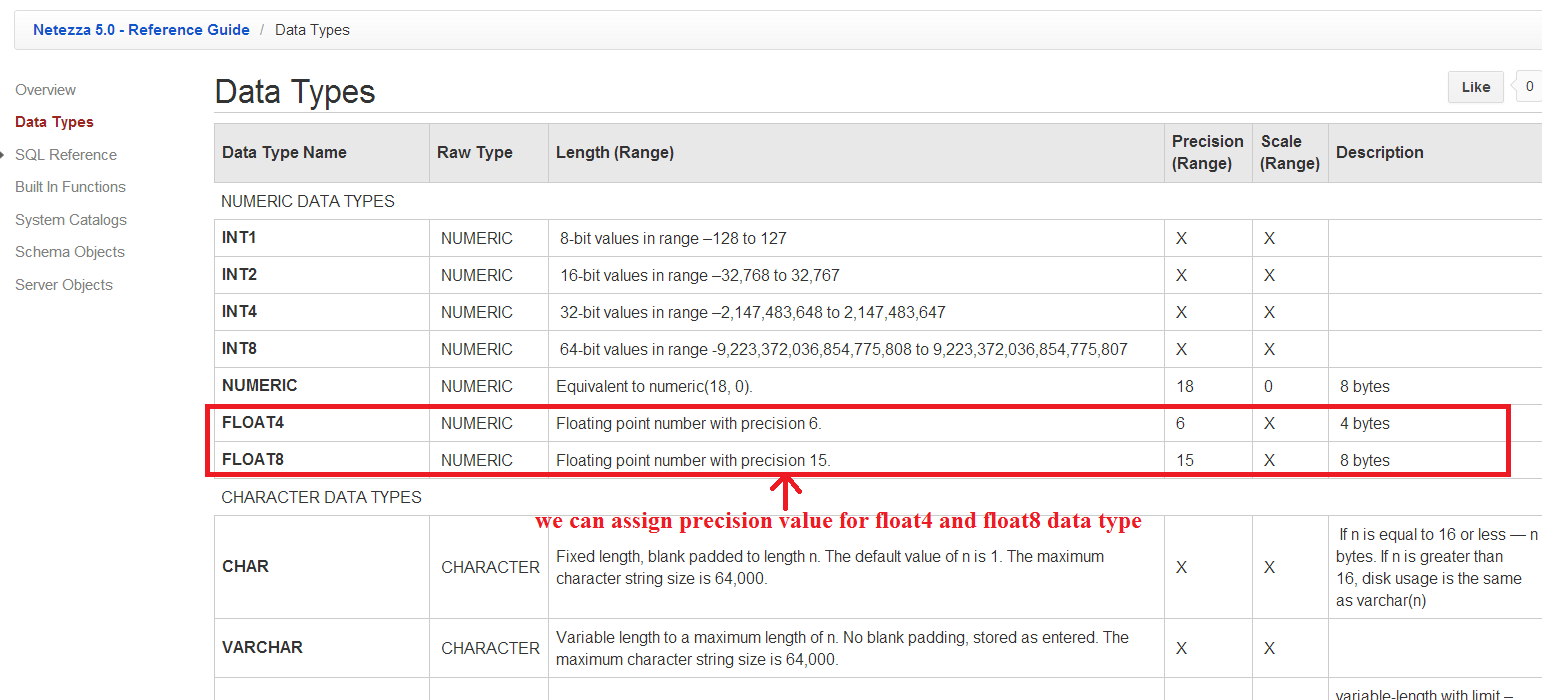Click the Like button

[x=1475, y=87]
